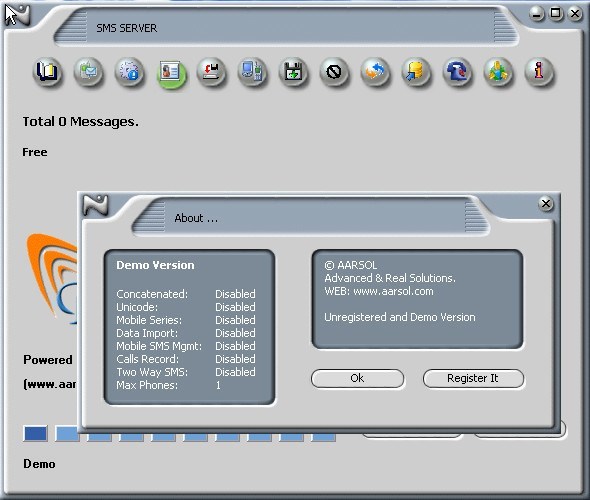Click the 'Demo' label at bottom
590x500 pixels.
(x=39, y=464)
